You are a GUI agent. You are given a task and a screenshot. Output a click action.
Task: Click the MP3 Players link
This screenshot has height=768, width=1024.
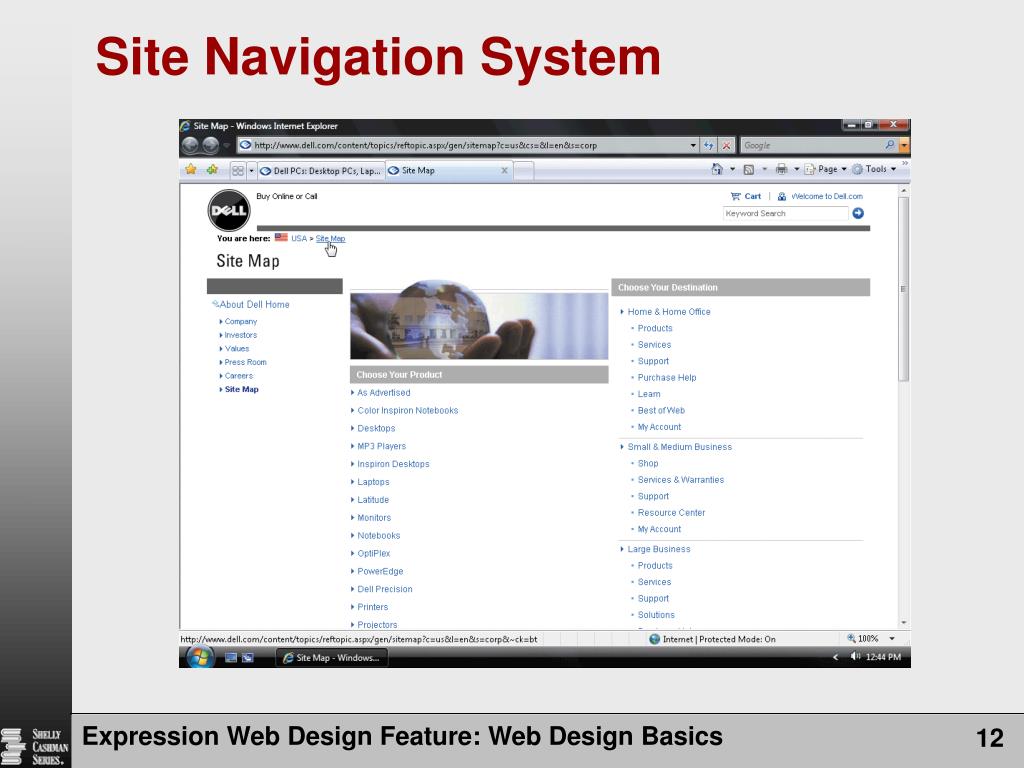[x=381, y=446]
